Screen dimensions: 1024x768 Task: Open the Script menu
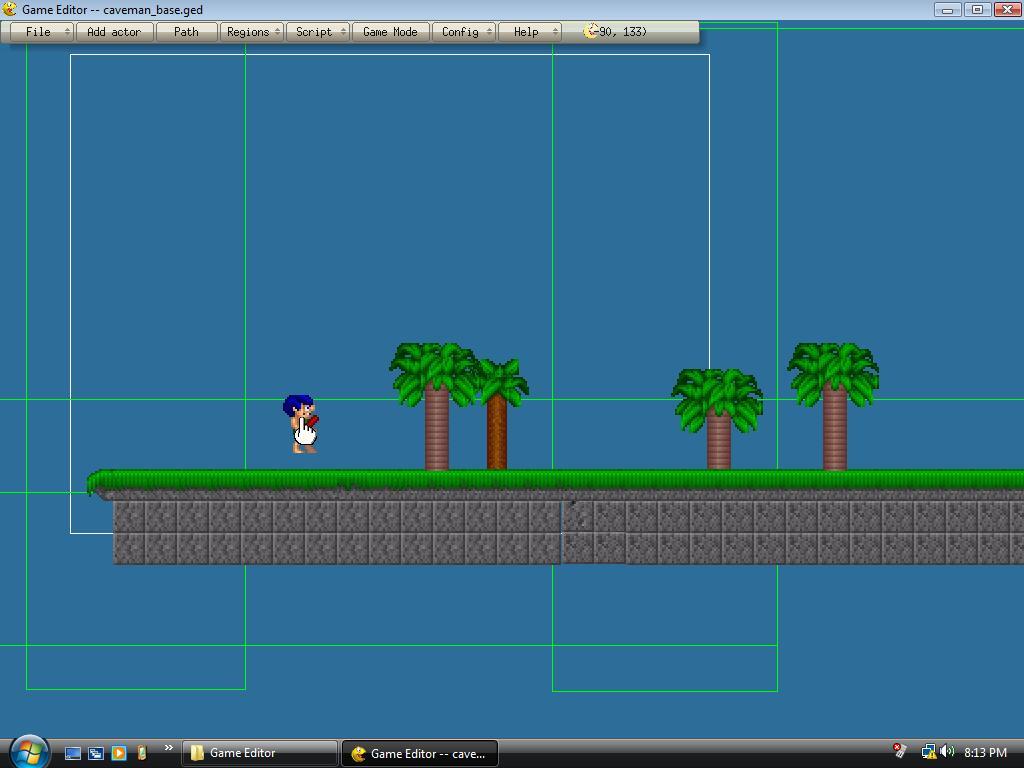click(313, 31)
